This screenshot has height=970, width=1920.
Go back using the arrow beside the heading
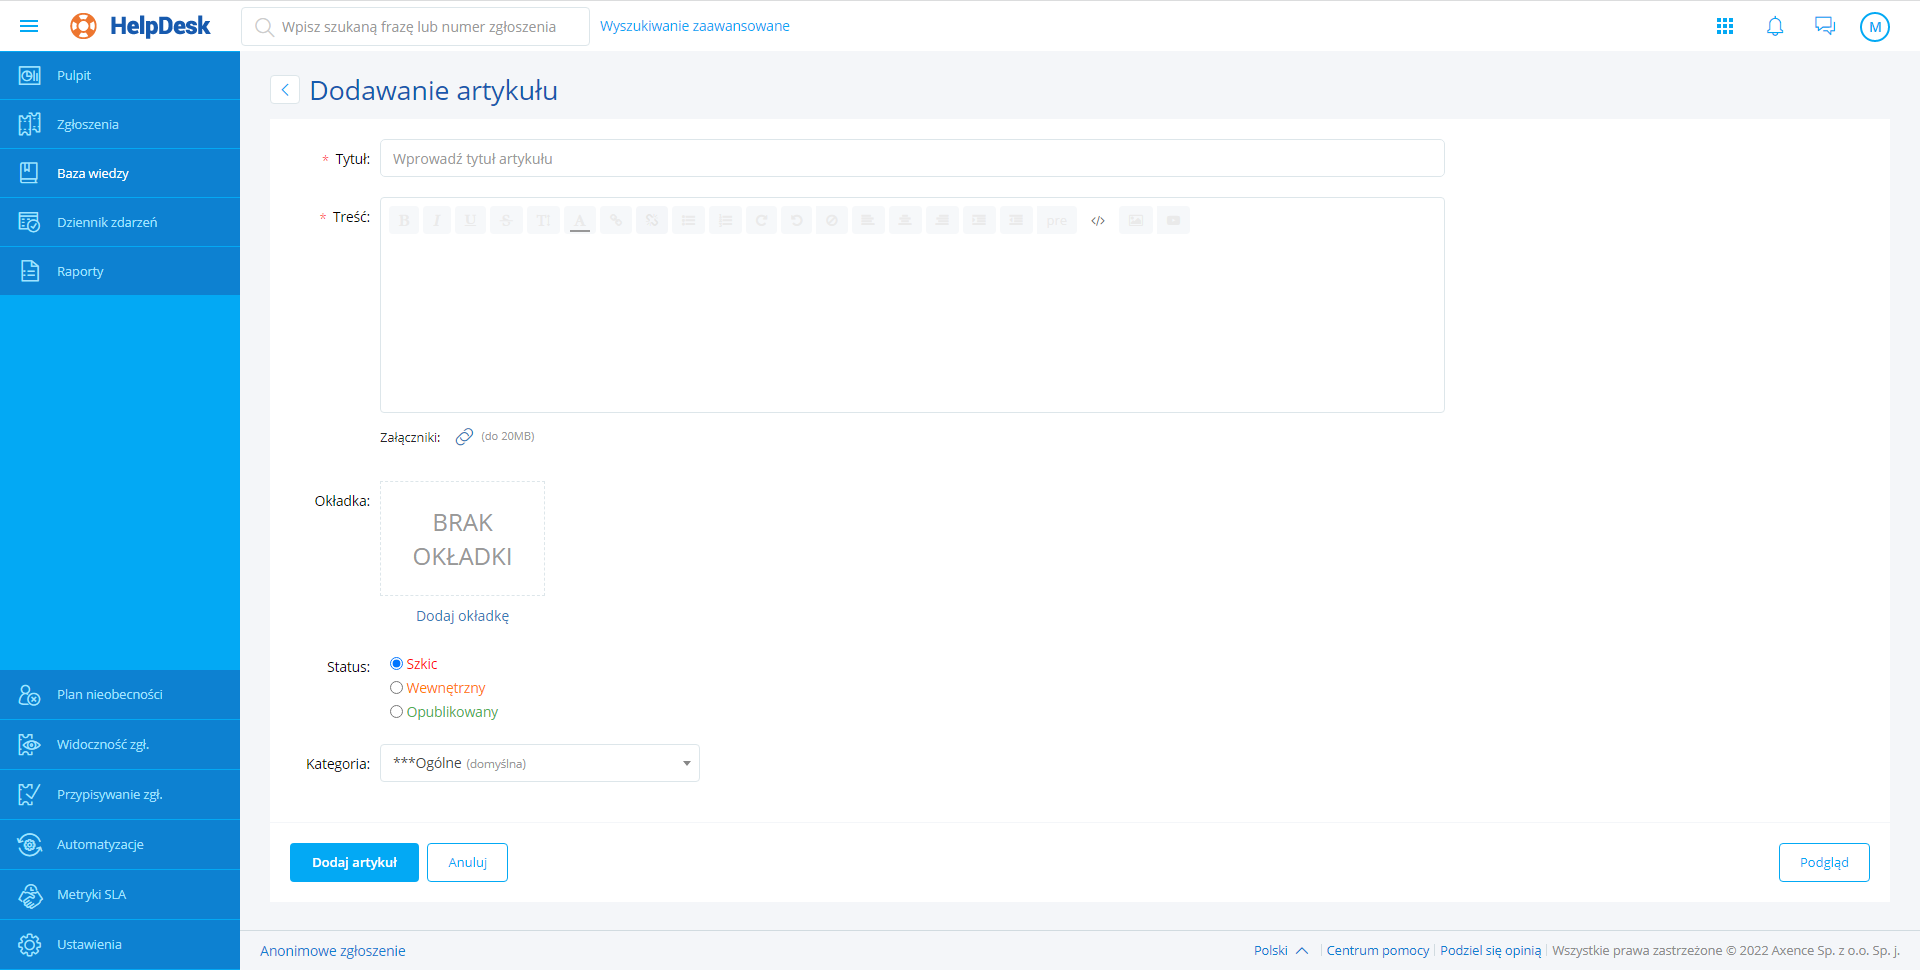click(285, 90)
